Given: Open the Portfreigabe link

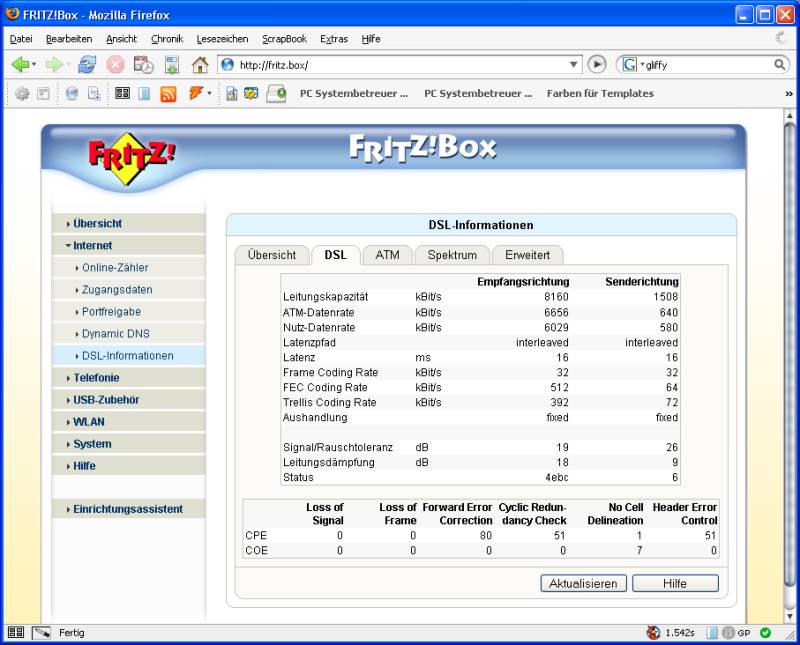Looking at the screenshot, I should [x=111, y=311].
